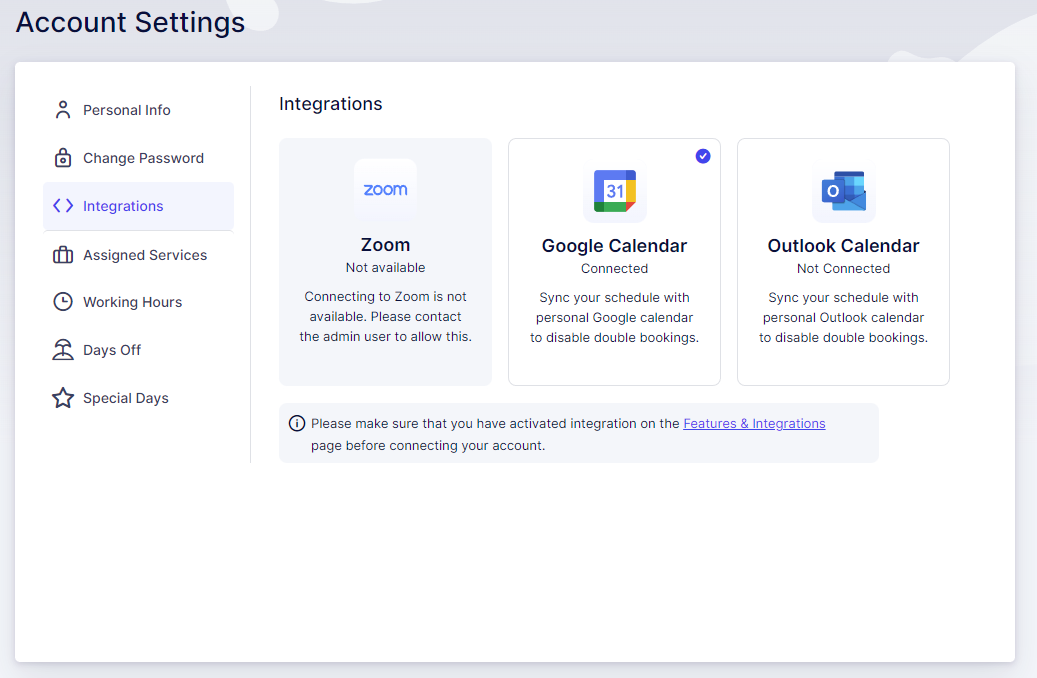Click the Special Days star icon

(63, 398)
